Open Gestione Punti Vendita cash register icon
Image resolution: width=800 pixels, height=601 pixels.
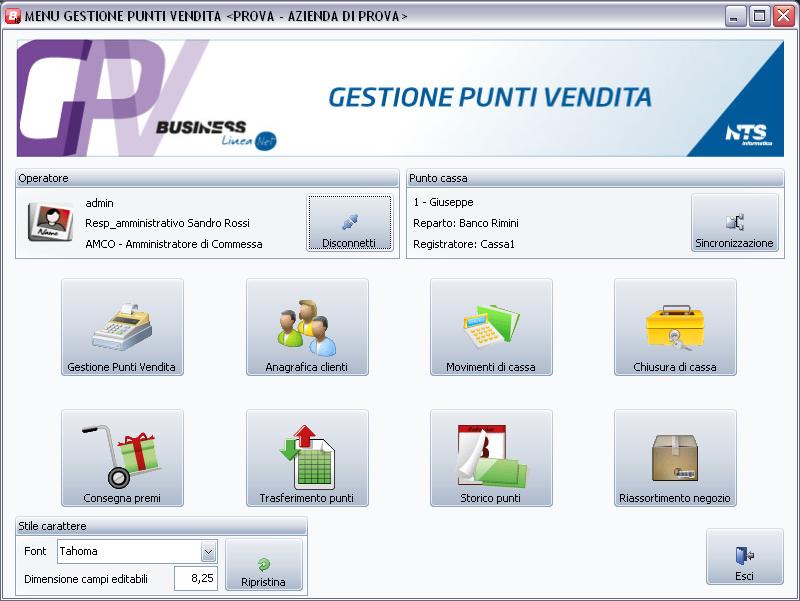point(122,327)
